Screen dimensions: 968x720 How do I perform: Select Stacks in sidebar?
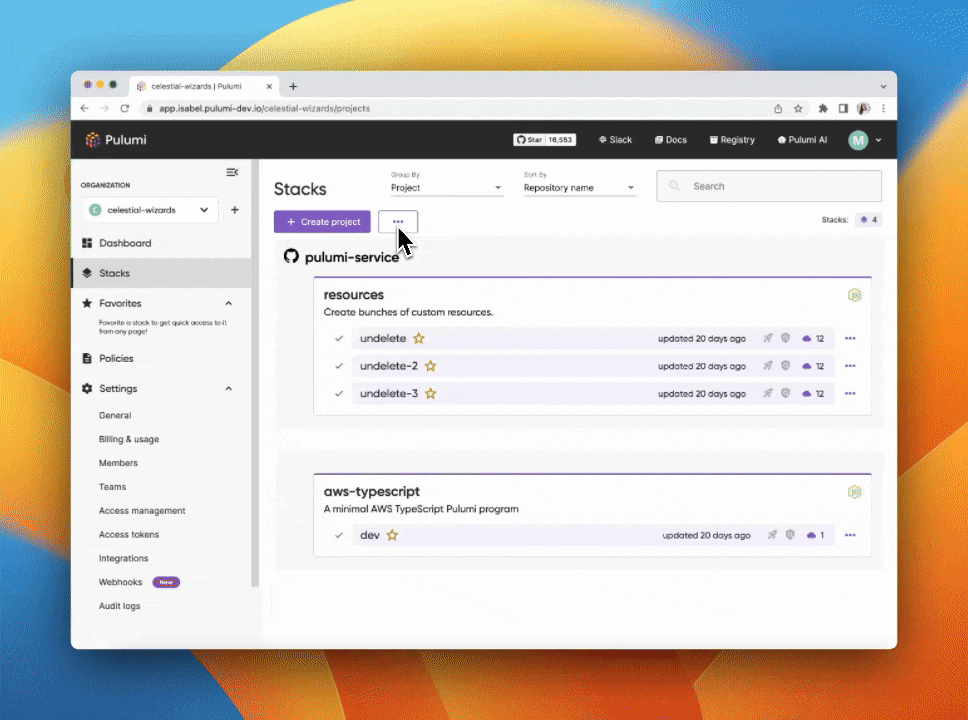pyautogui.click(x=161, y=273)
